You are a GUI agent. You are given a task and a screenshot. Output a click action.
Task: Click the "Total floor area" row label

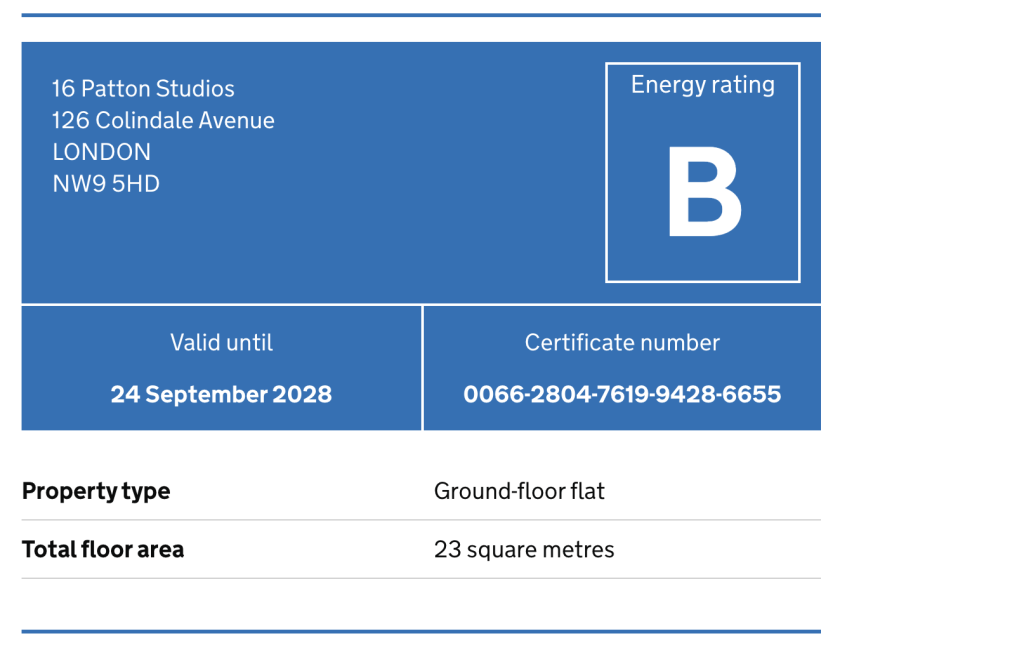103,549
